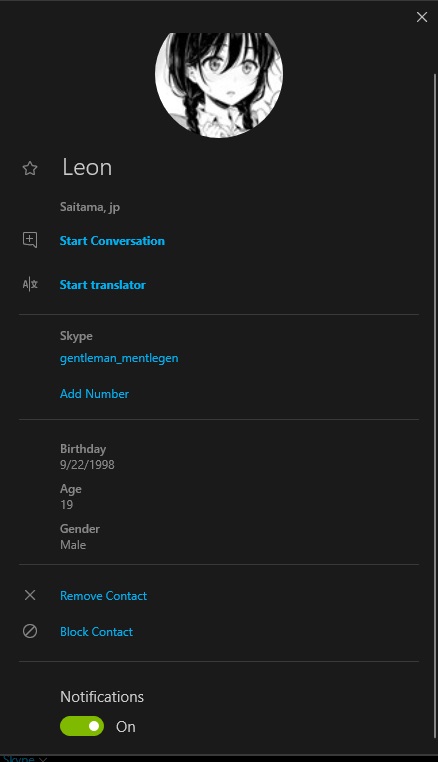Open the Start Conversation link

(112, 241)
